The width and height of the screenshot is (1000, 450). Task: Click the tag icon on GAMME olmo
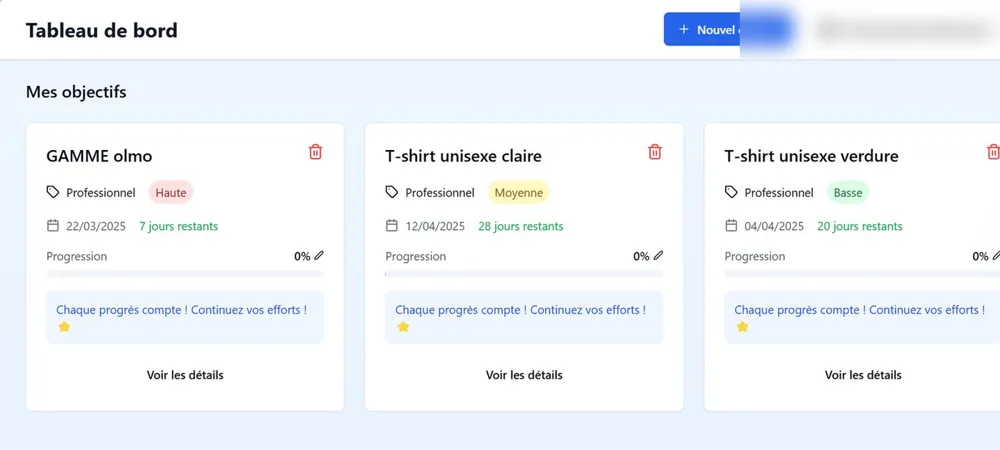click(53, 192)
